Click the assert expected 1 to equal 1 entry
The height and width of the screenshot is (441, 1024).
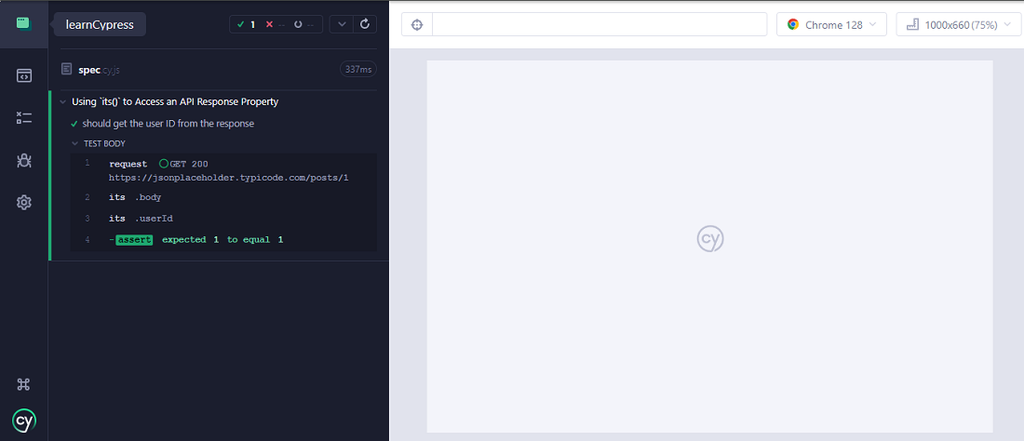click(223, 240)
